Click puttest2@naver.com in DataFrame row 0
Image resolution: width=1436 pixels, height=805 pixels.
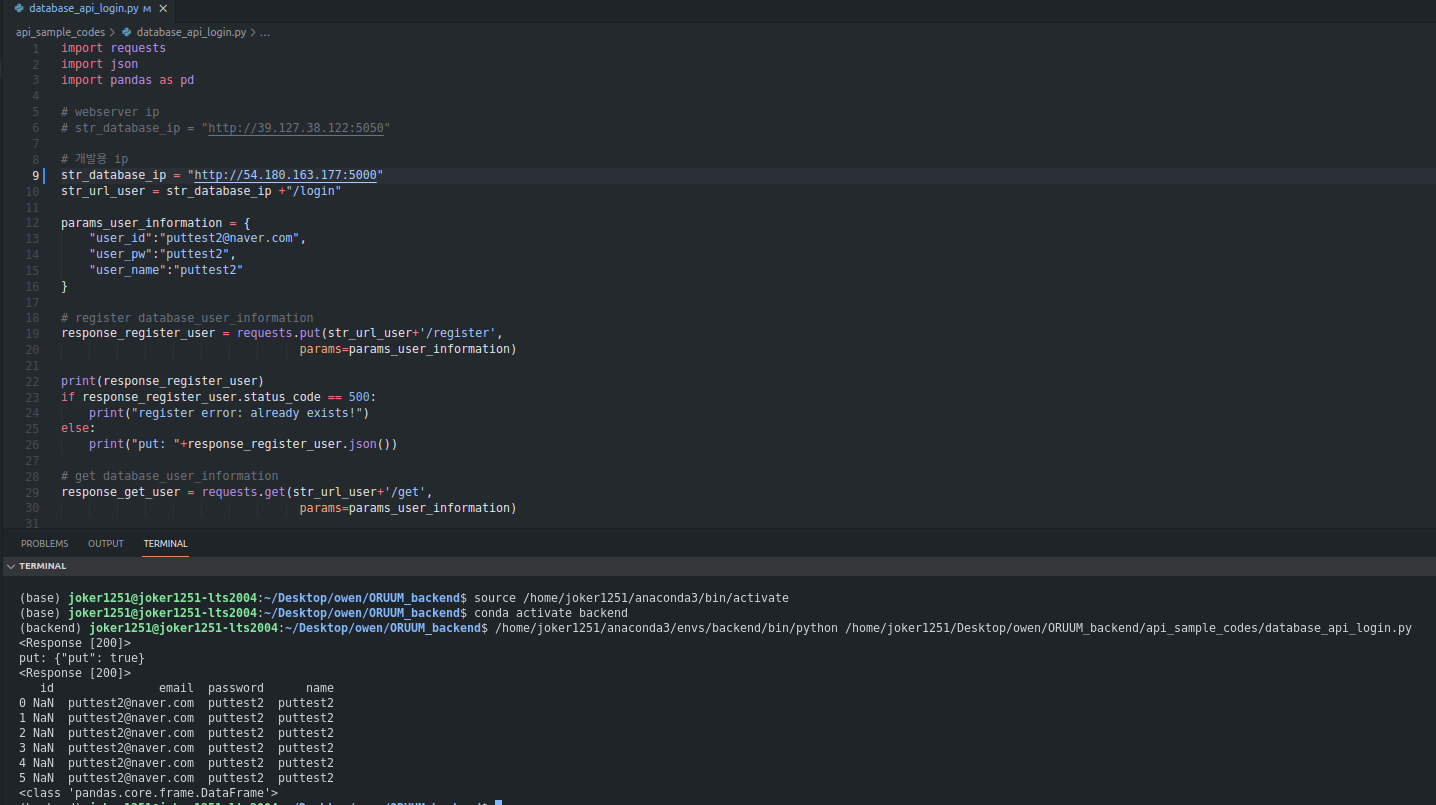[x=131, y=703]
